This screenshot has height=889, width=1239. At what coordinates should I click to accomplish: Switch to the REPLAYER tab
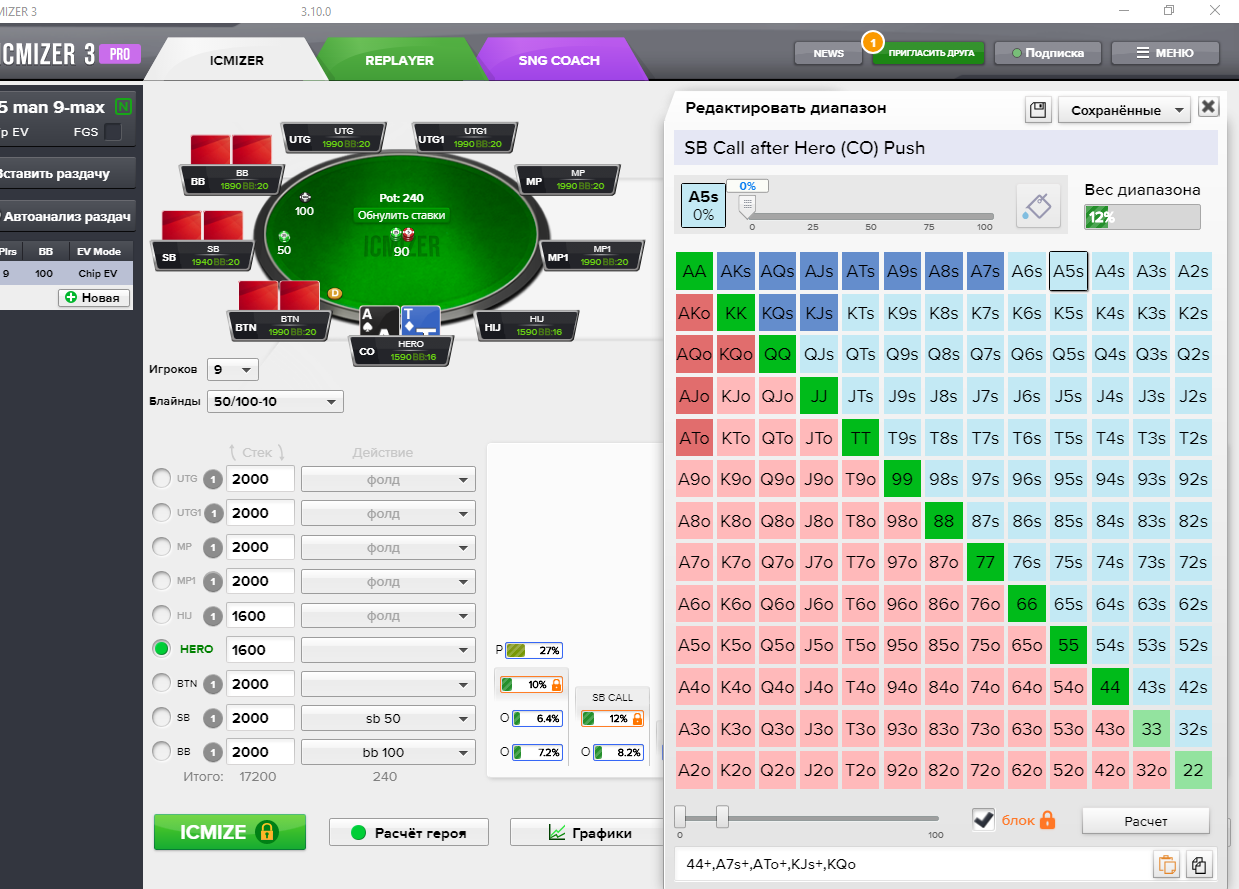point(399,60)
